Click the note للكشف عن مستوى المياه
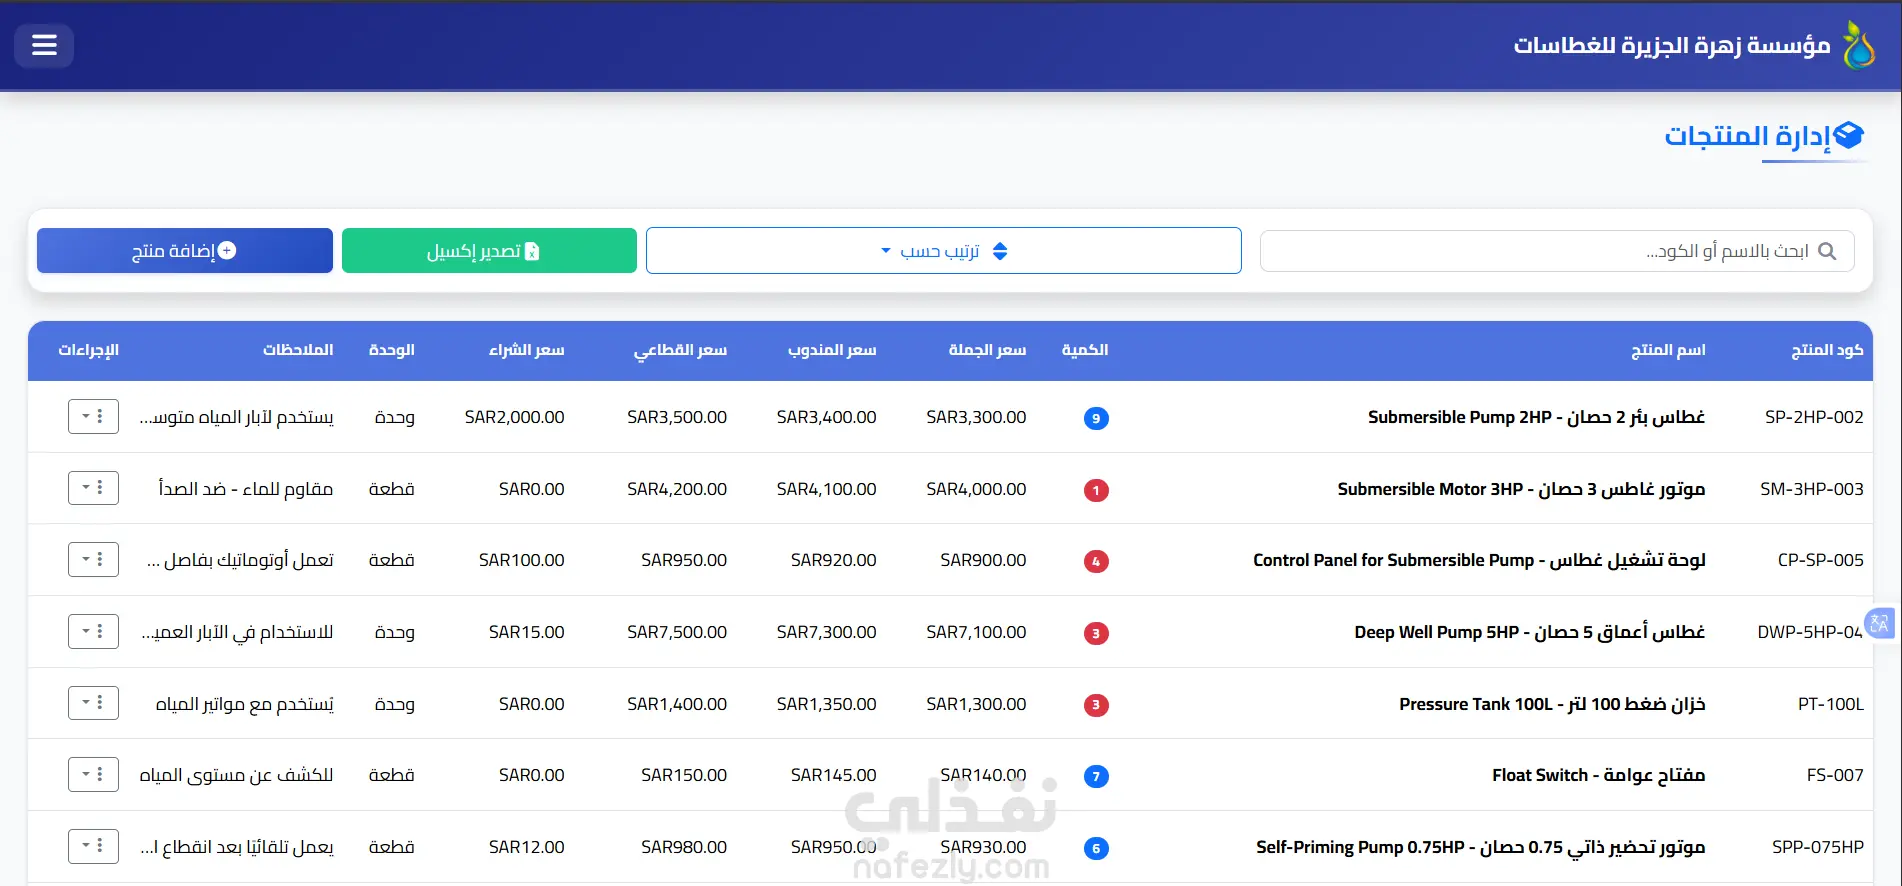Image resolution: width=1902 pixels, height=886 pixels. click(236, 775)
